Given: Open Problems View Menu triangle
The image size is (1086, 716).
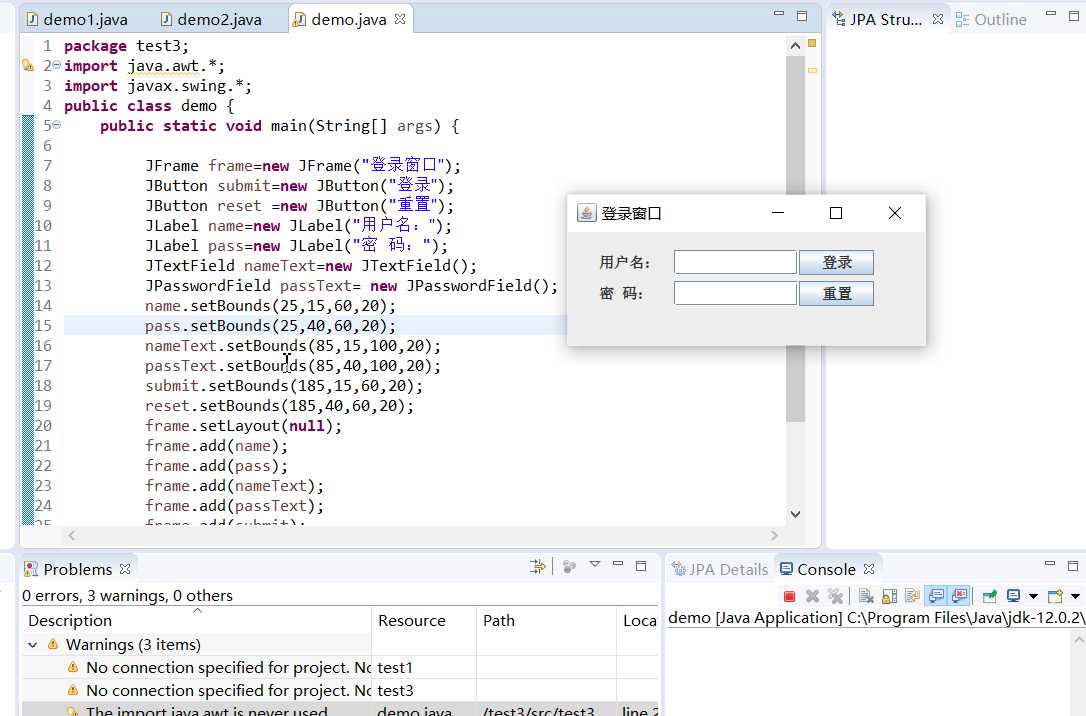Looking at the screenshot, I should tap(595, 564).
